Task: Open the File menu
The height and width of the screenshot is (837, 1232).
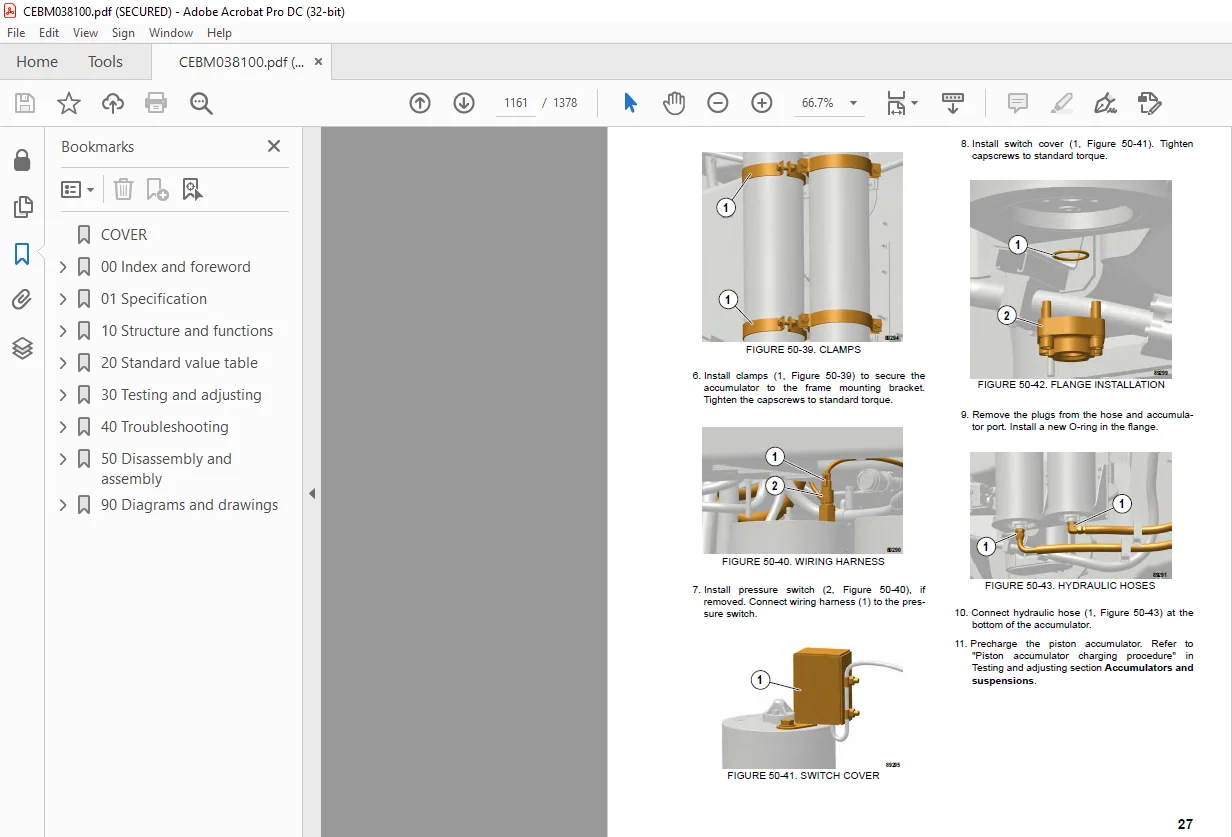Action: tap(16, 33)
